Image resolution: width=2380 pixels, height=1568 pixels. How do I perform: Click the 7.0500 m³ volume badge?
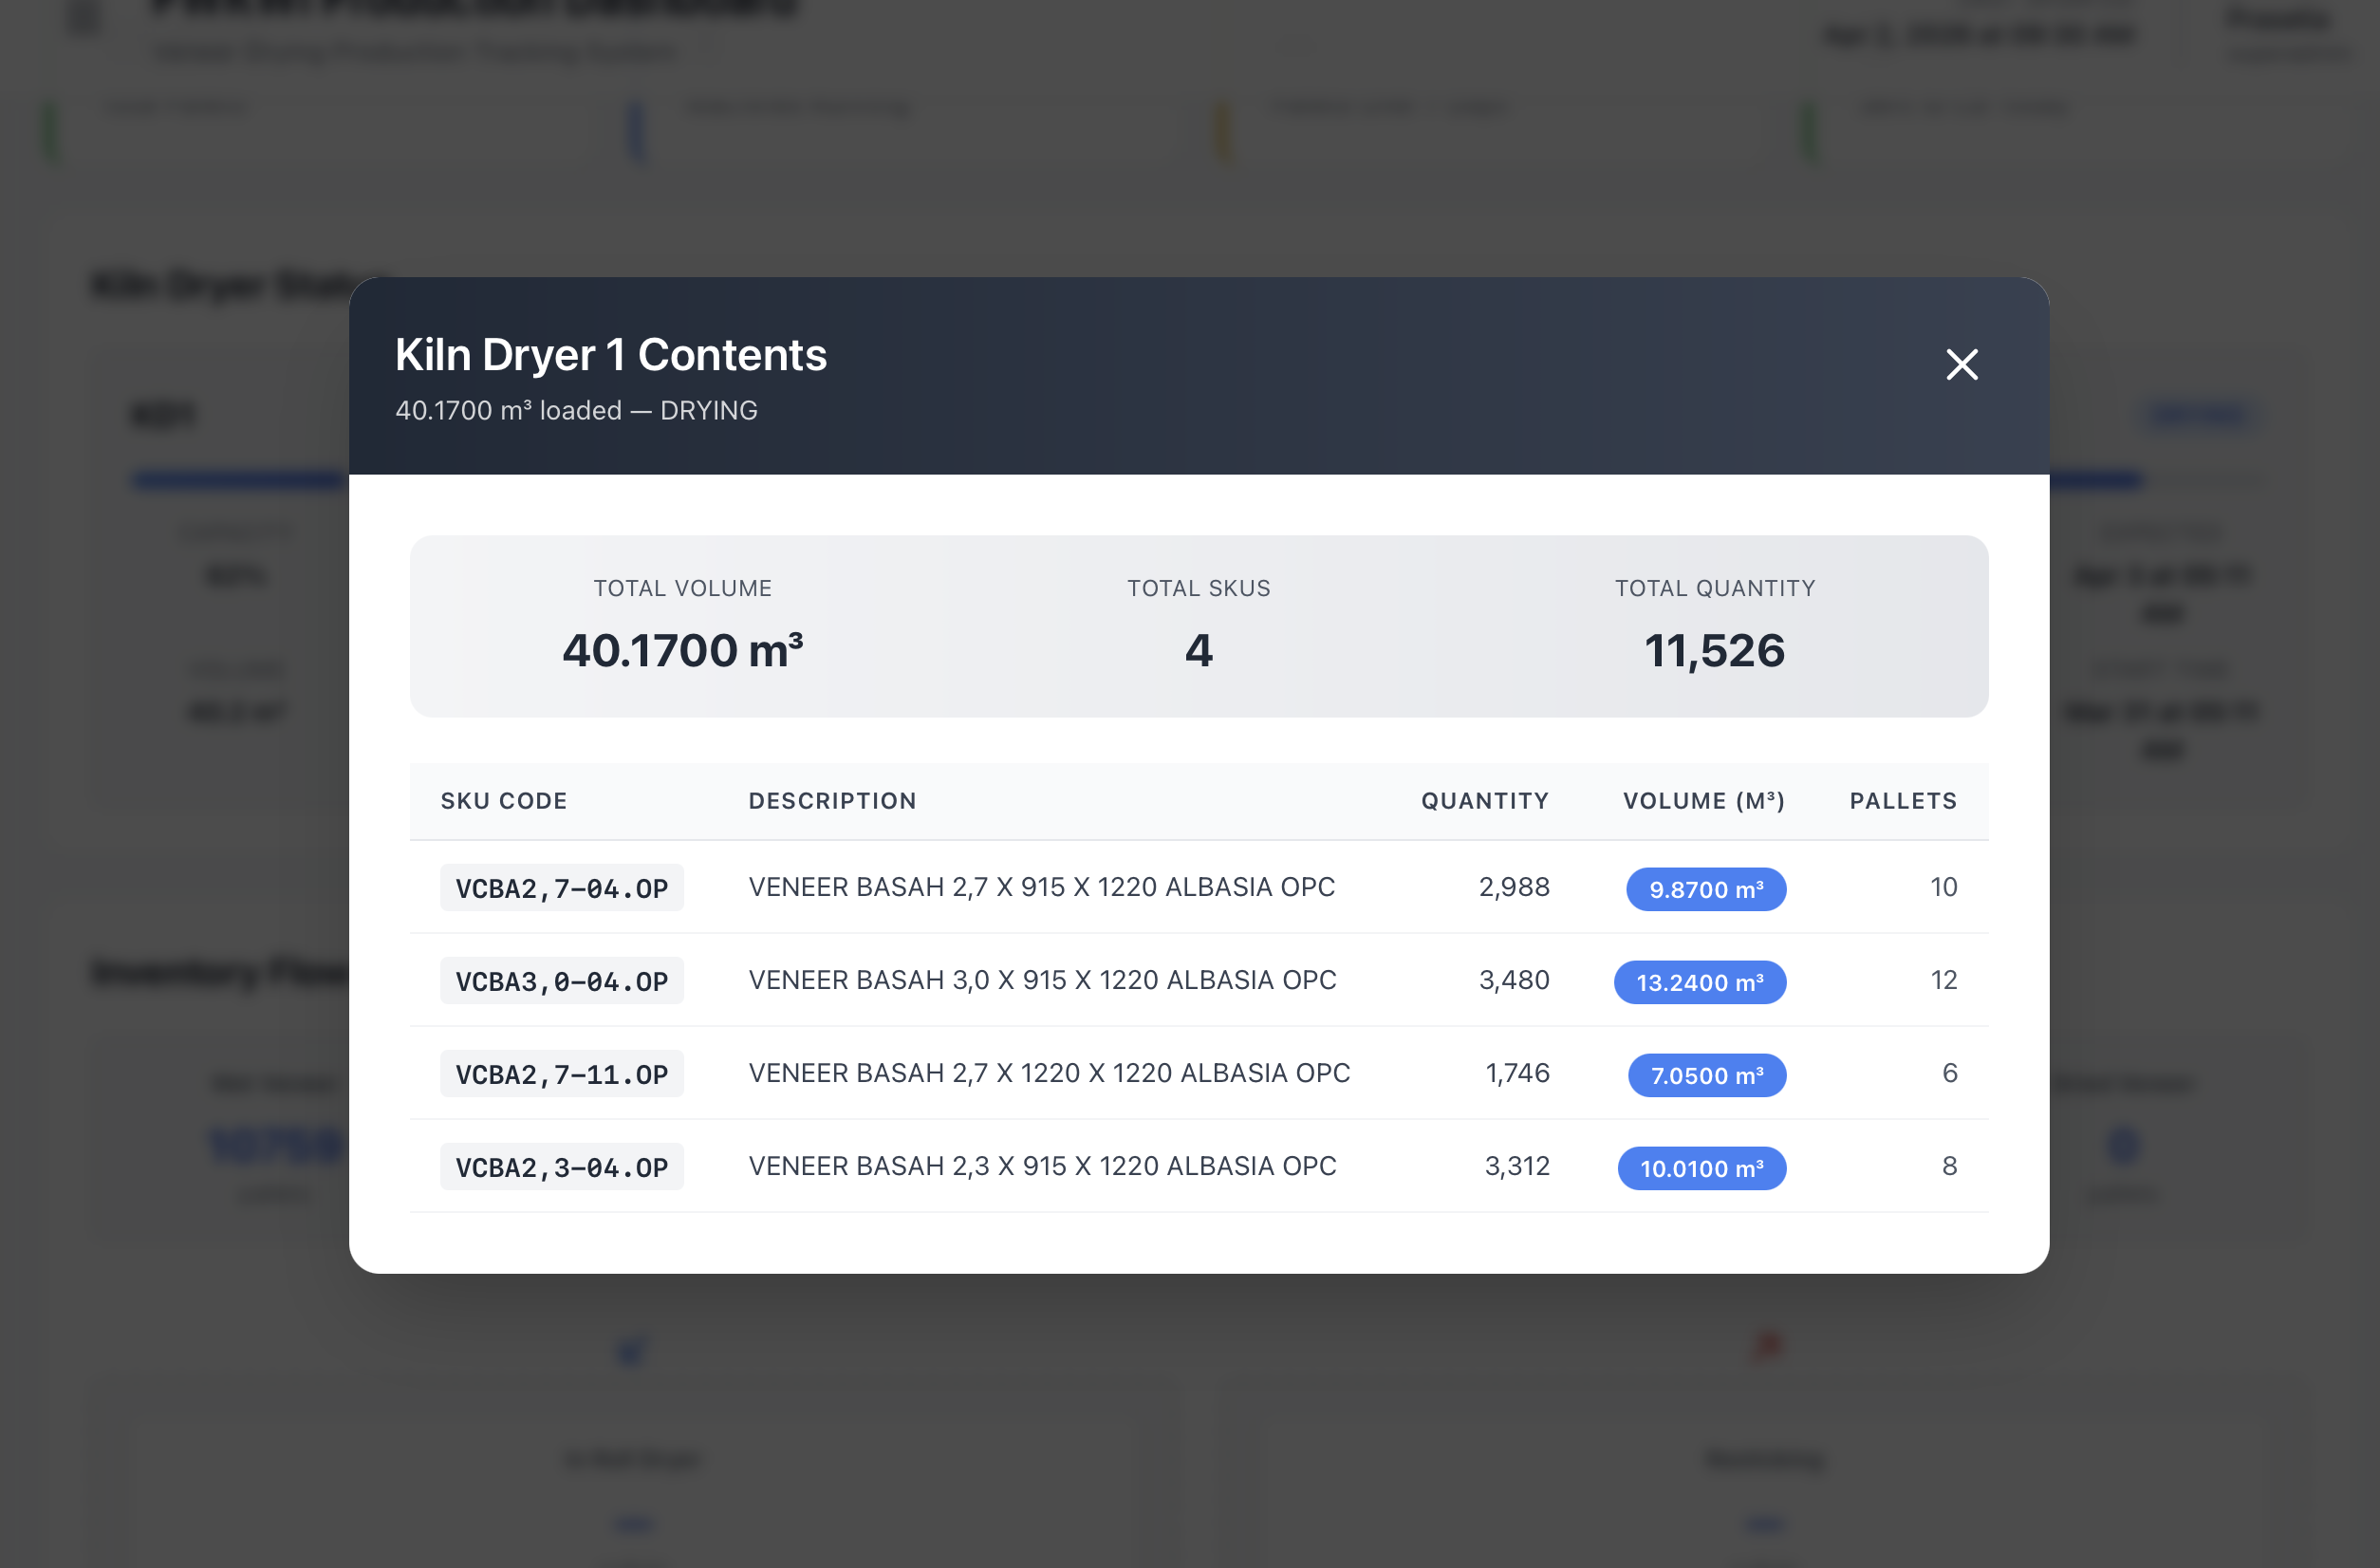pos(1706,1075)
